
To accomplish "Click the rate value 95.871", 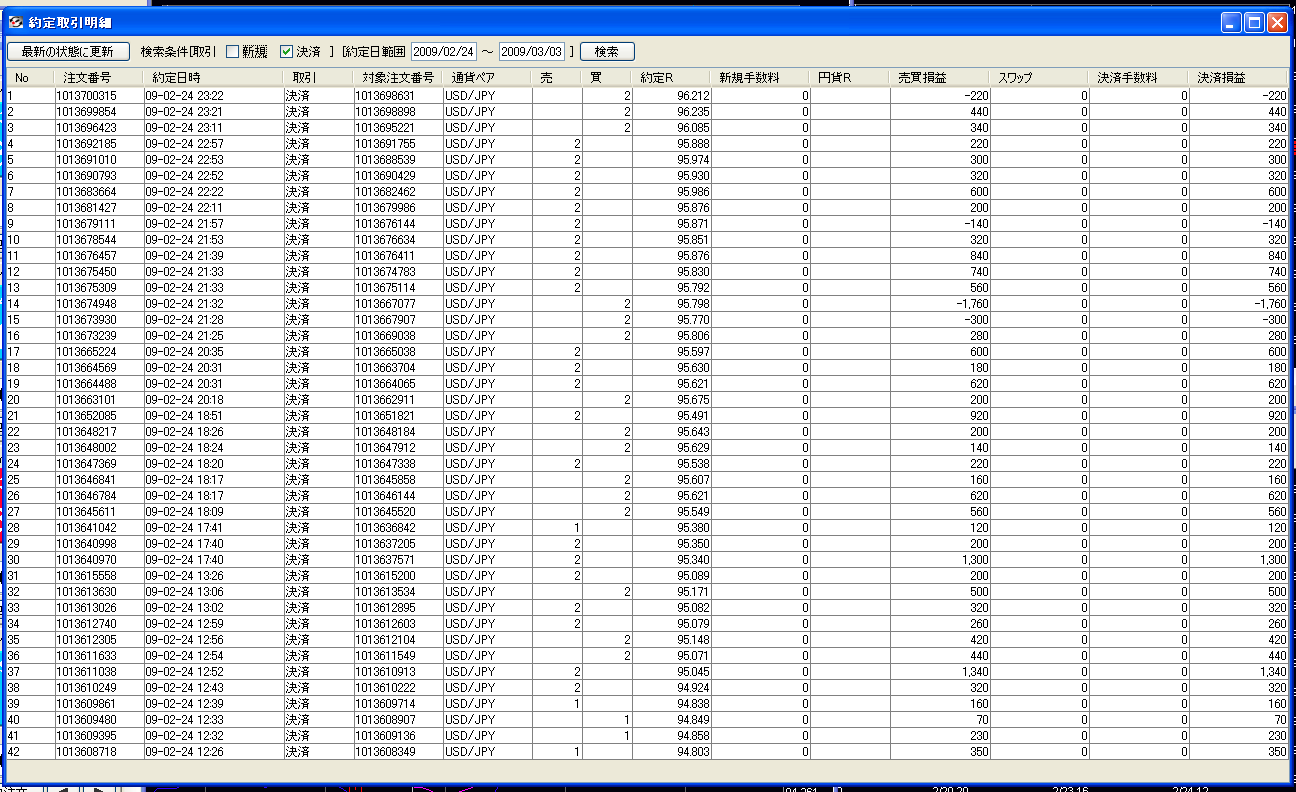I will pyautogui.click(x=693, y=224).
